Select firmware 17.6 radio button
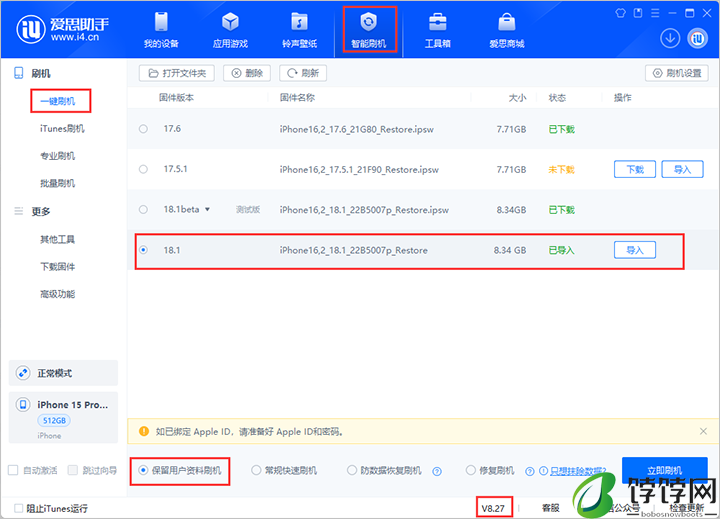 pos(143,129)
